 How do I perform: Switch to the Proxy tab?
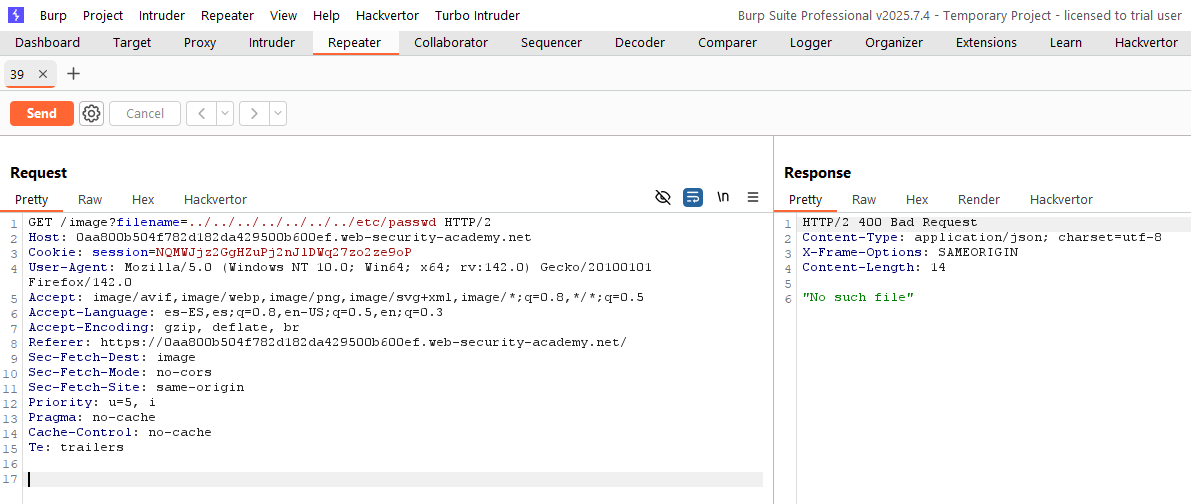[200, 43]
